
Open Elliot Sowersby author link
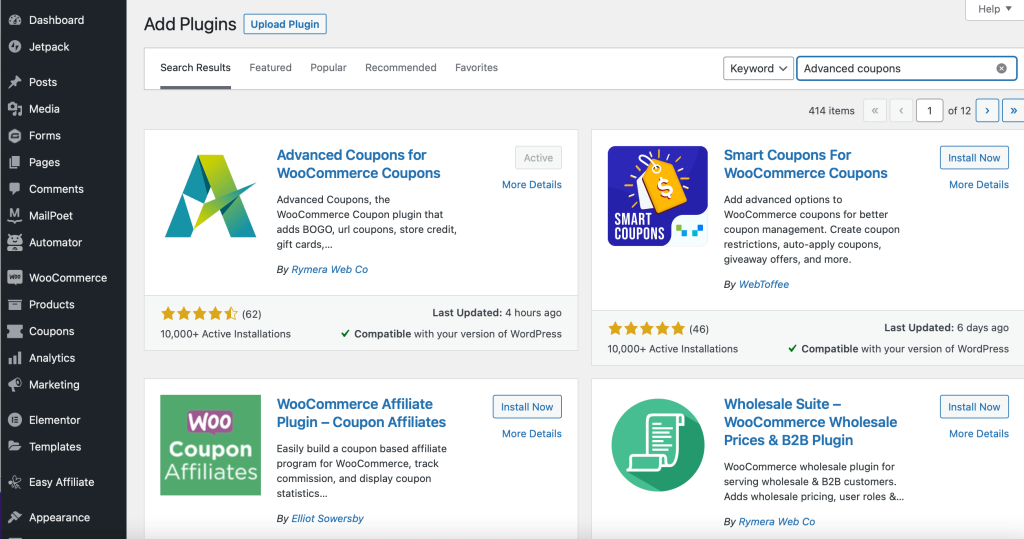click(x=327, y=519)
